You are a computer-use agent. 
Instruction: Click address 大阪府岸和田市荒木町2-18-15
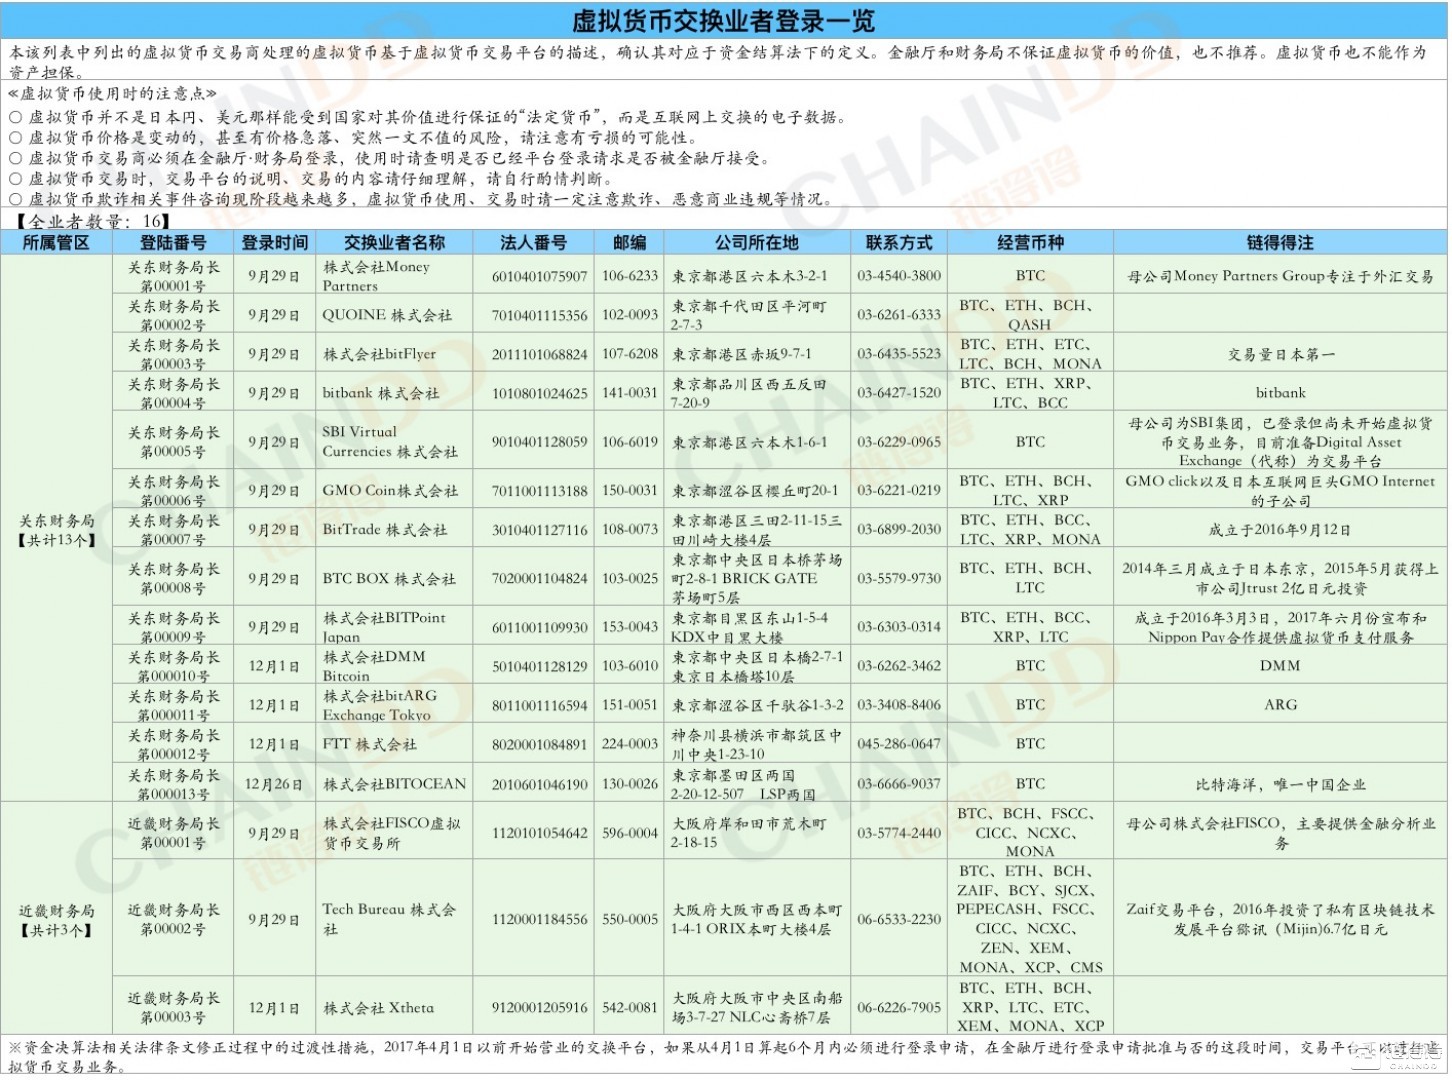(749, 833)
